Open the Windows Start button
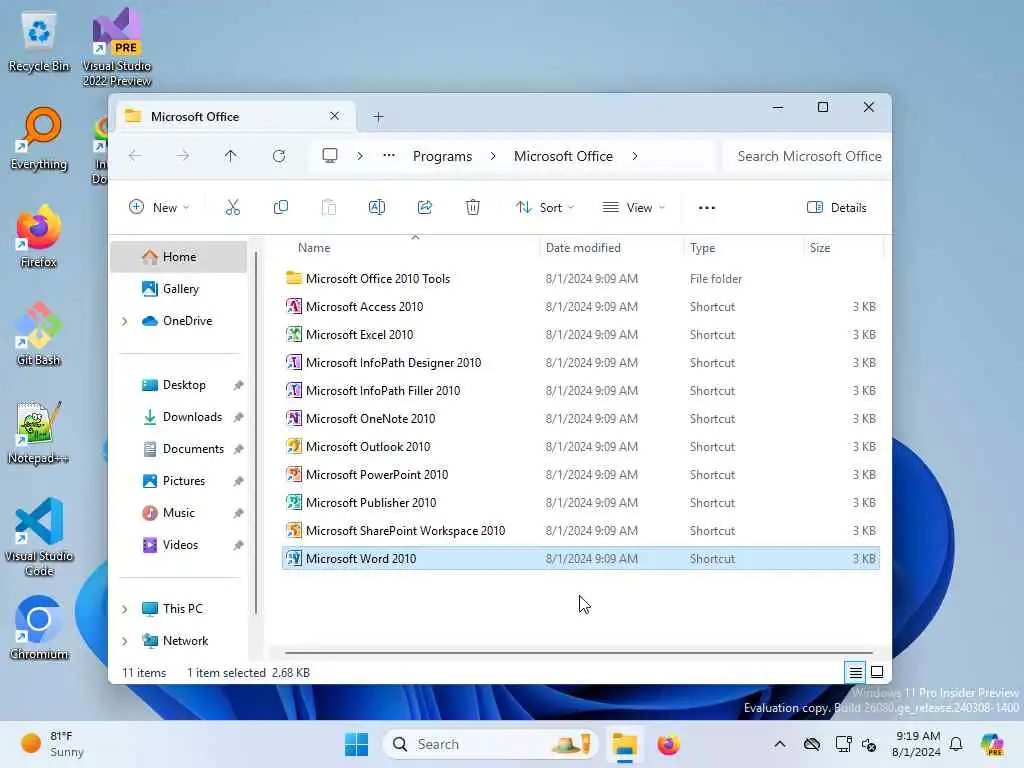The height and width of the screenshot is (768, 1024). (356, 744)
